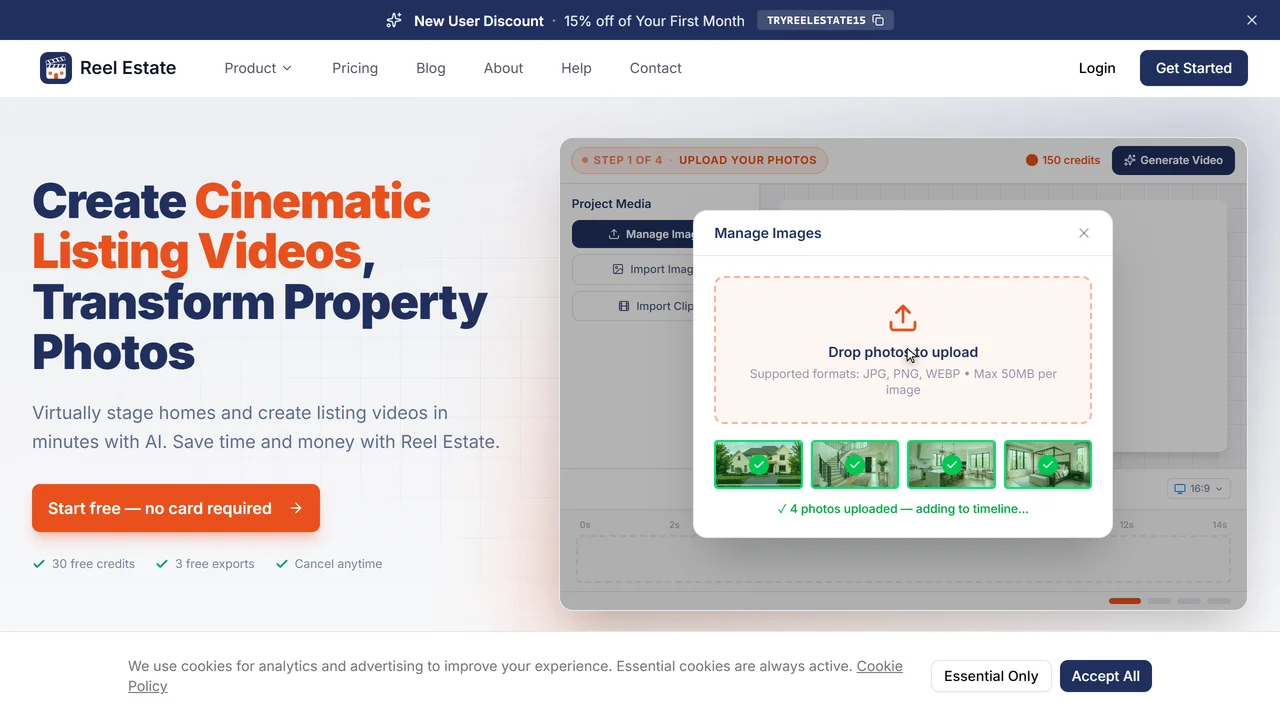
Task: Click the arrow icon on Start free button
Action: pyautogui.click(x=296, y=508)
